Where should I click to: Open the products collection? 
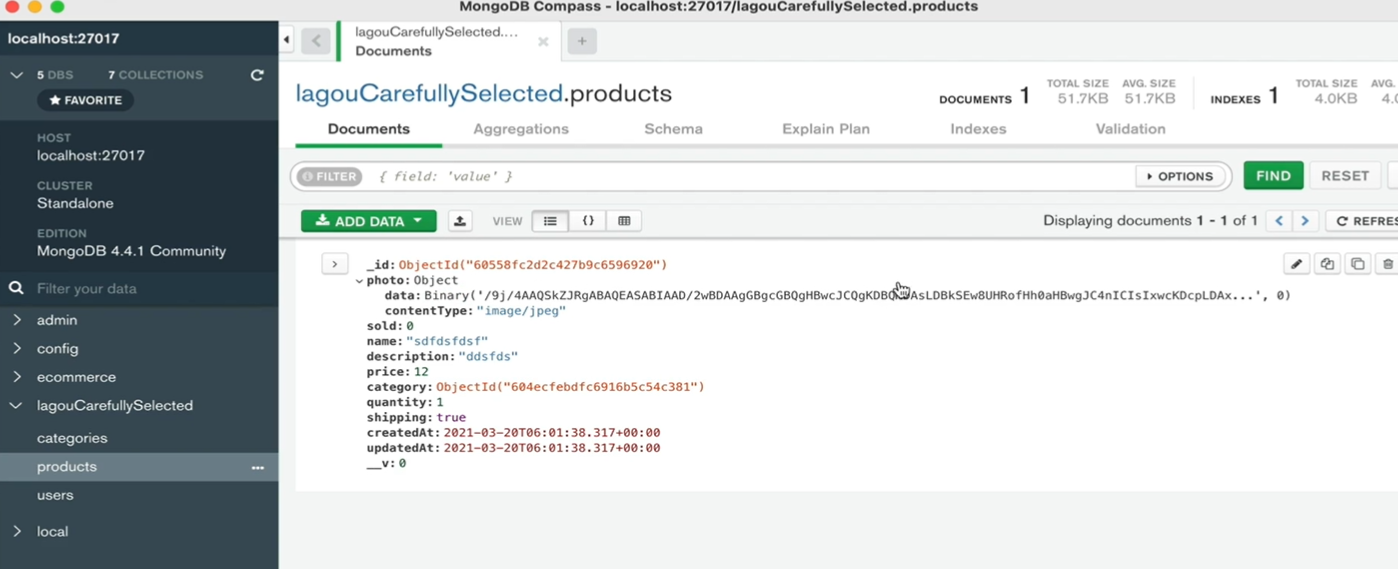pyautogui.click(x=67, y=467)
